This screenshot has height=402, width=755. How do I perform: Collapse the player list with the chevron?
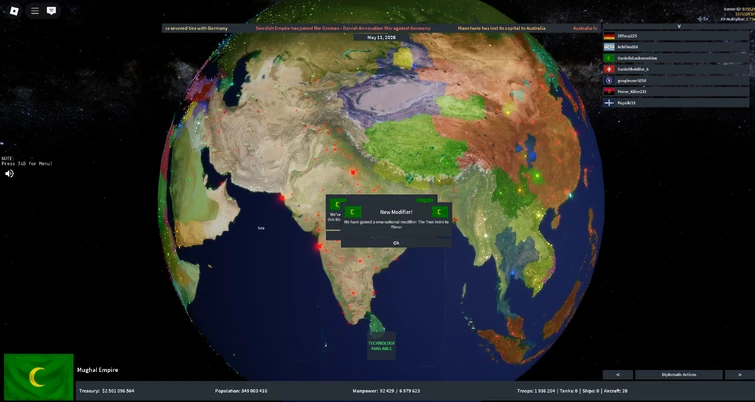679,26
